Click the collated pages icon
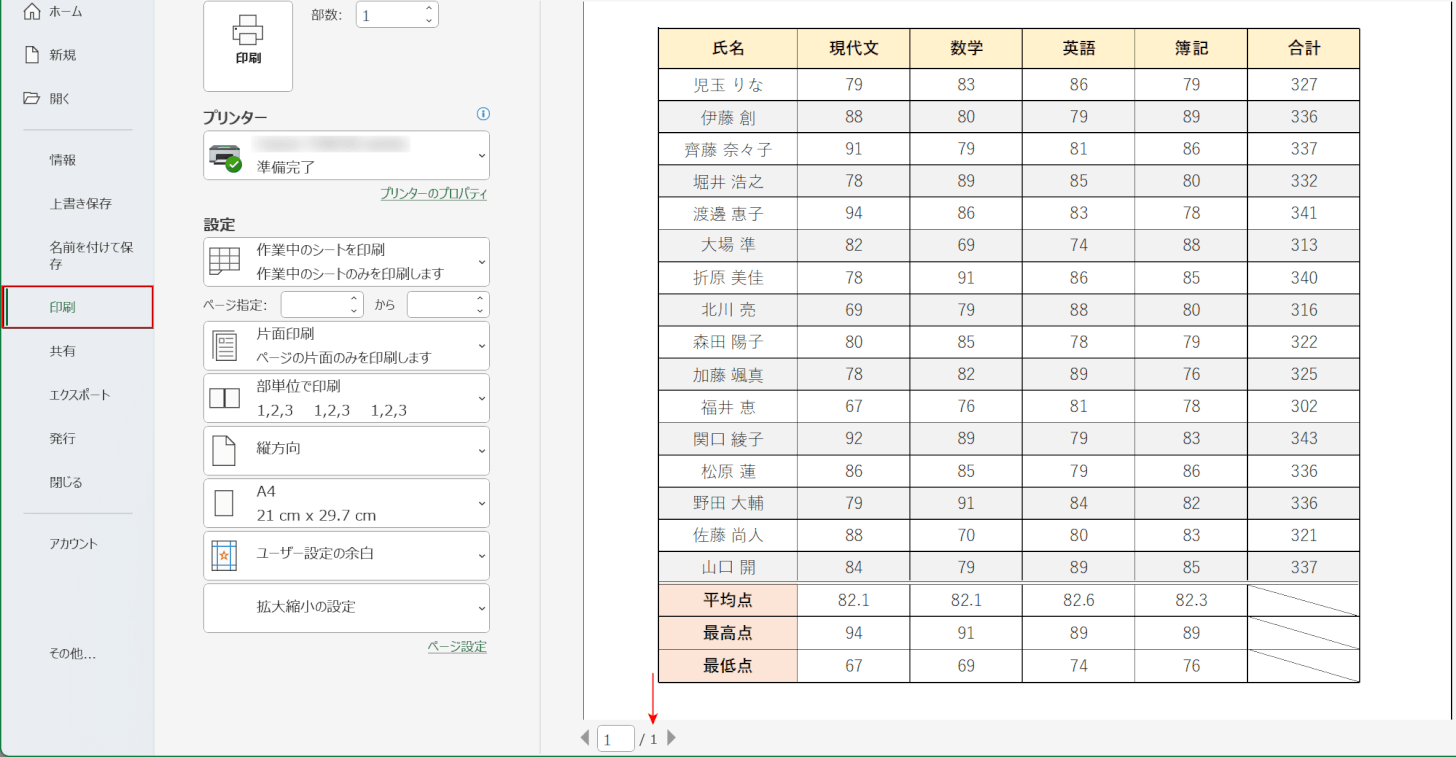Image resolution: width=1456 pixels, height=757 pixels. [x=224, y=398]
